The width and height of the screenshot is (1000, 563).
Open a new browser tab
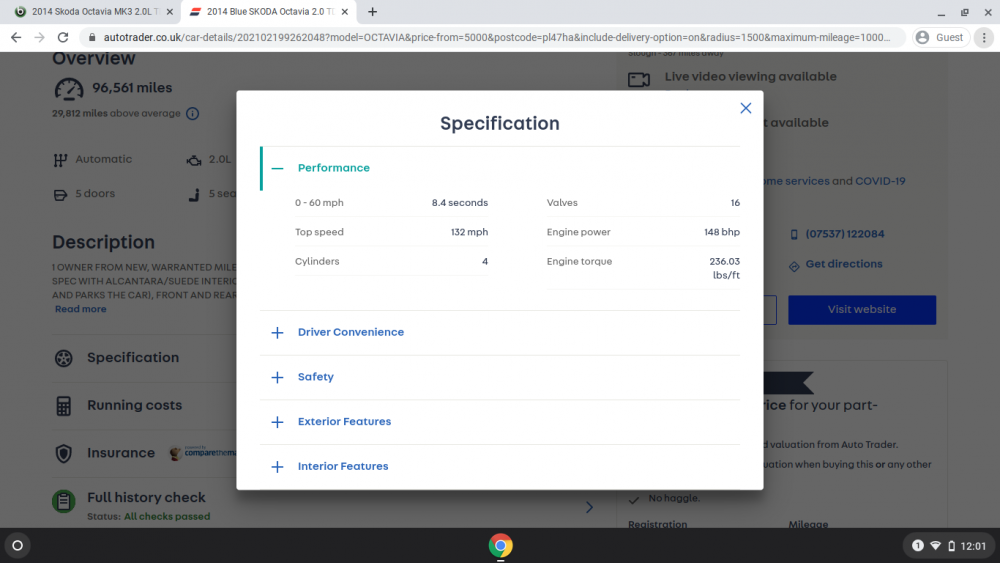(372, 11)
